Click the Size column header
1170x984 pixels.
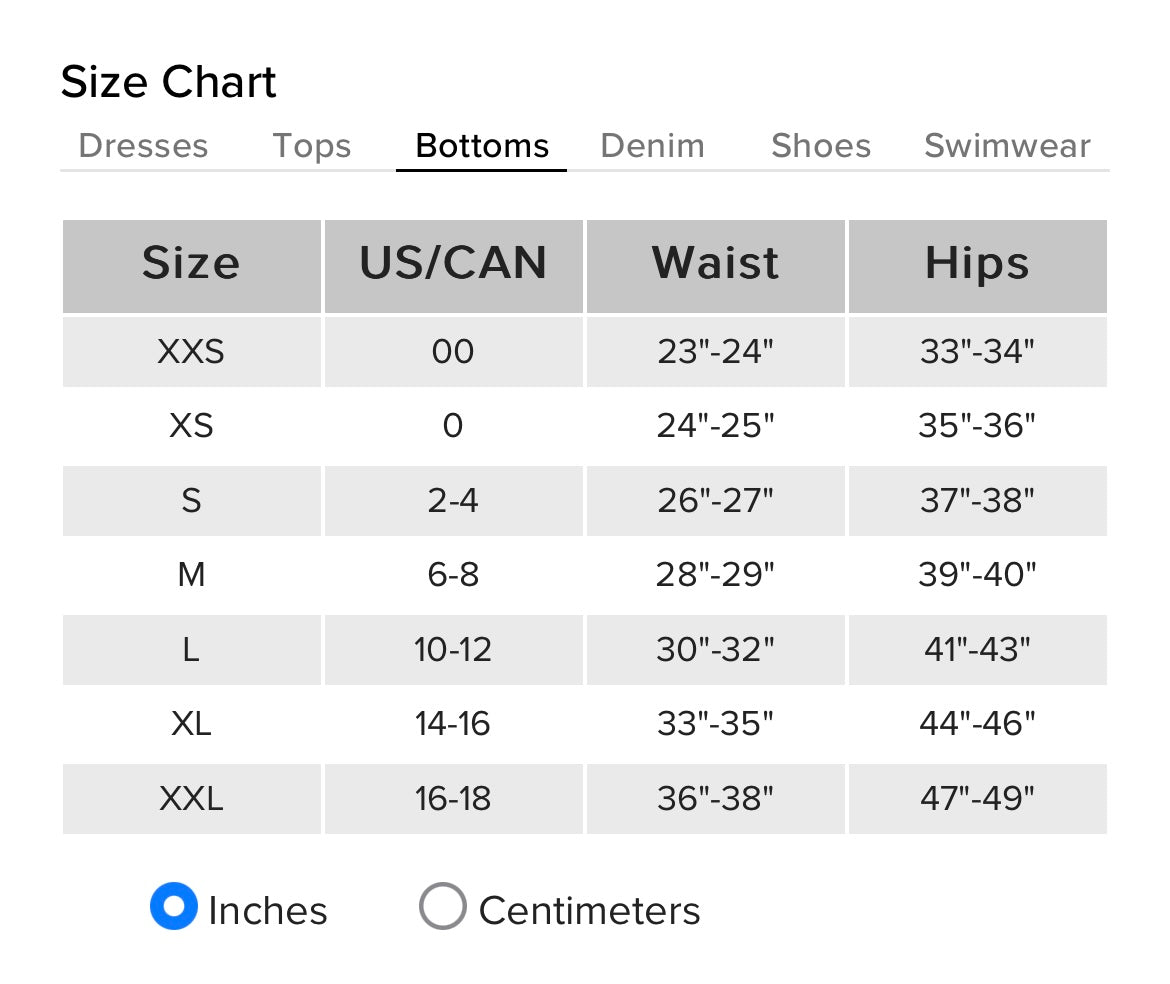(x=191, y=264)
